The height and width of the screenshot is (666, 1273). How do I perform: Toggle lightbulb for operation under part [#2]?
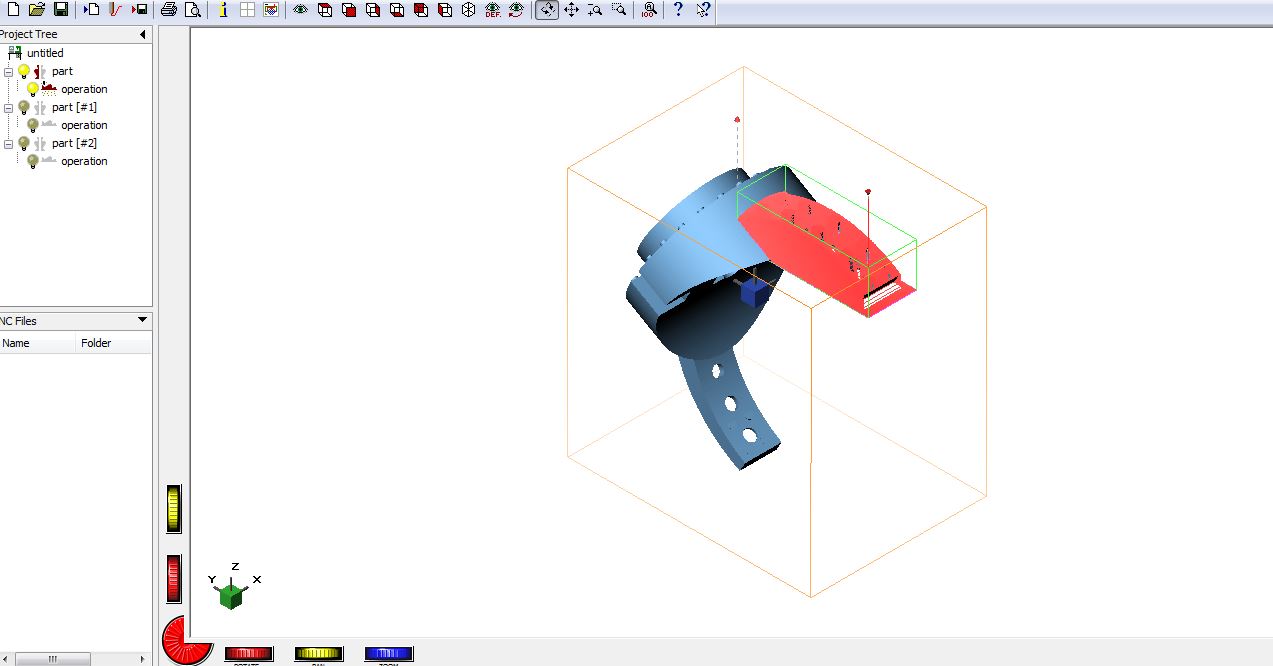33,161
